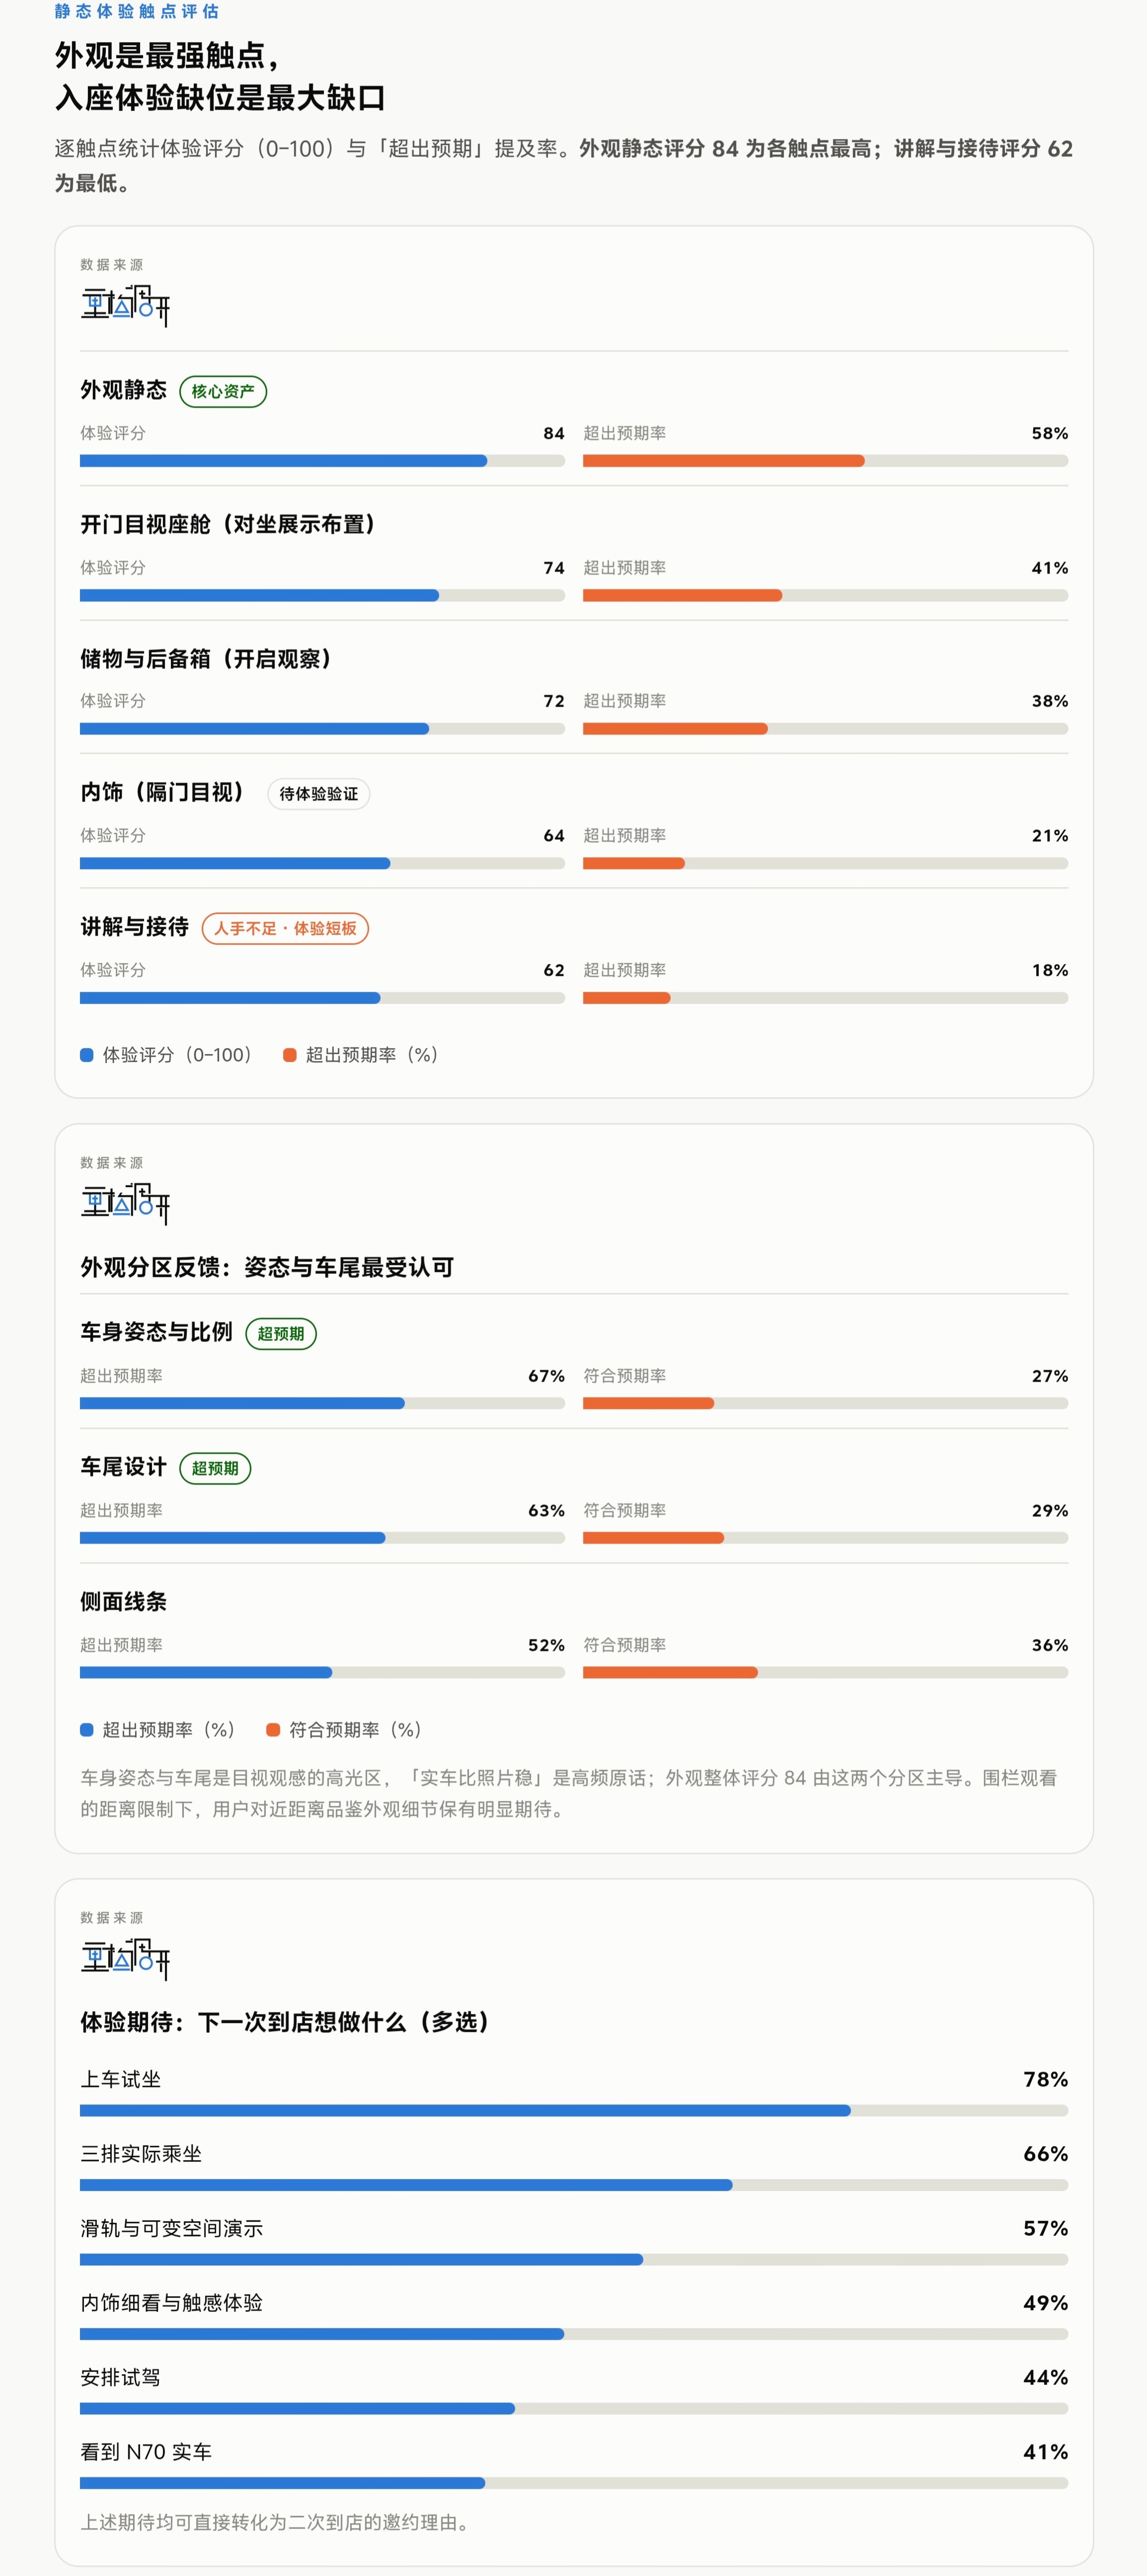The height and width of the screenshot is (2576, 1147).
Task: Select the 核心资产 green tag
Action: (x=223, y=391)
